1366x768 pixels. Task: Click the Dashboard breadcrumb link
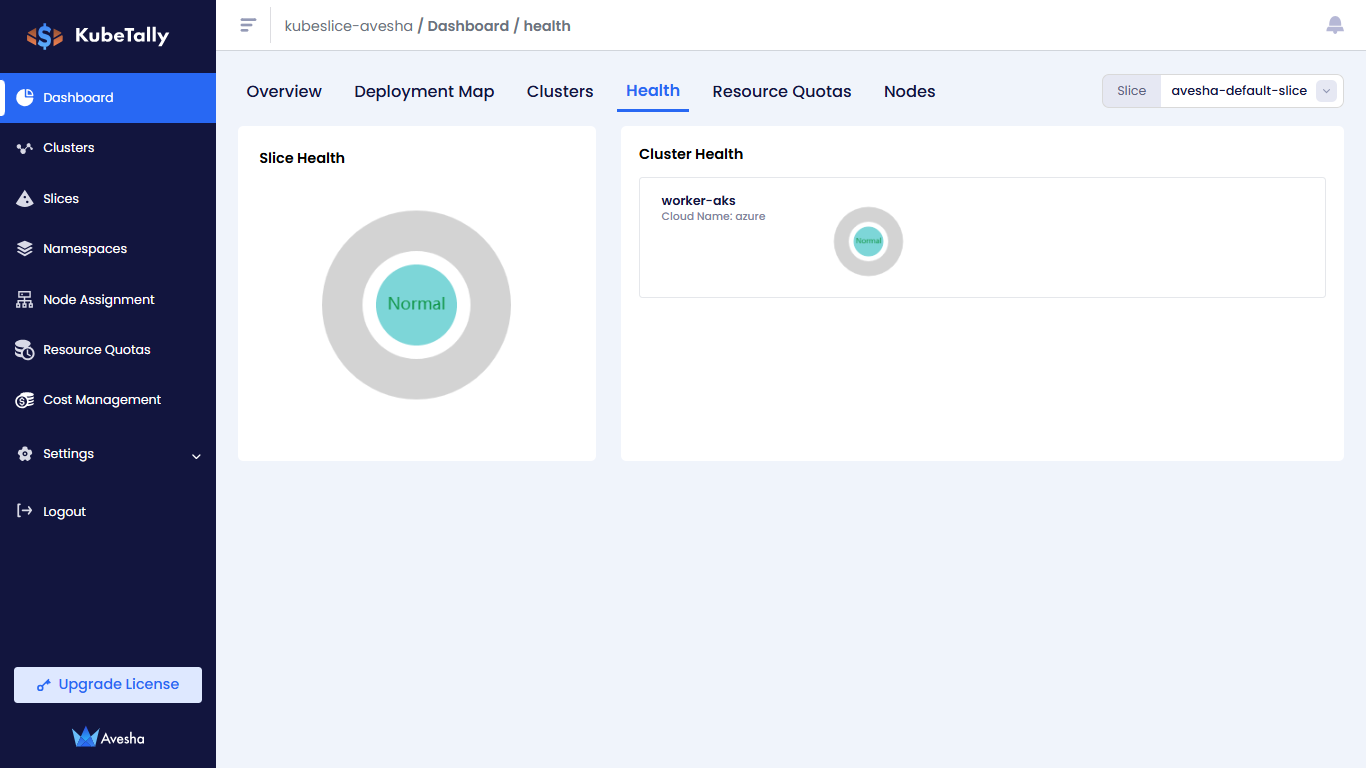[x=468, y=26]
